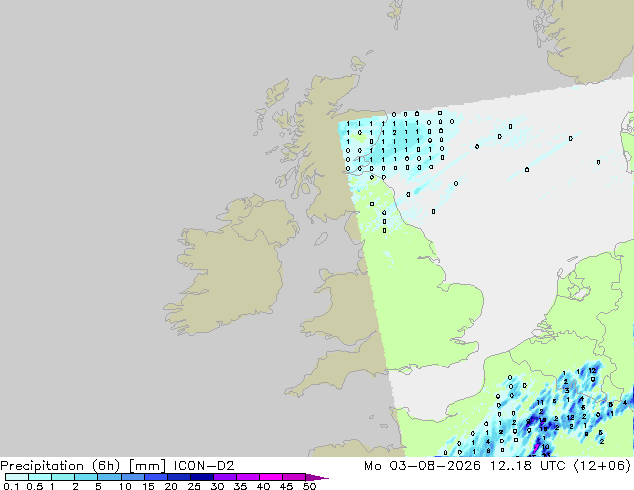Screen dimensions: 634x490
Task: Pick the 10–15 mm legend color box
Action: [x=132, y=477]
